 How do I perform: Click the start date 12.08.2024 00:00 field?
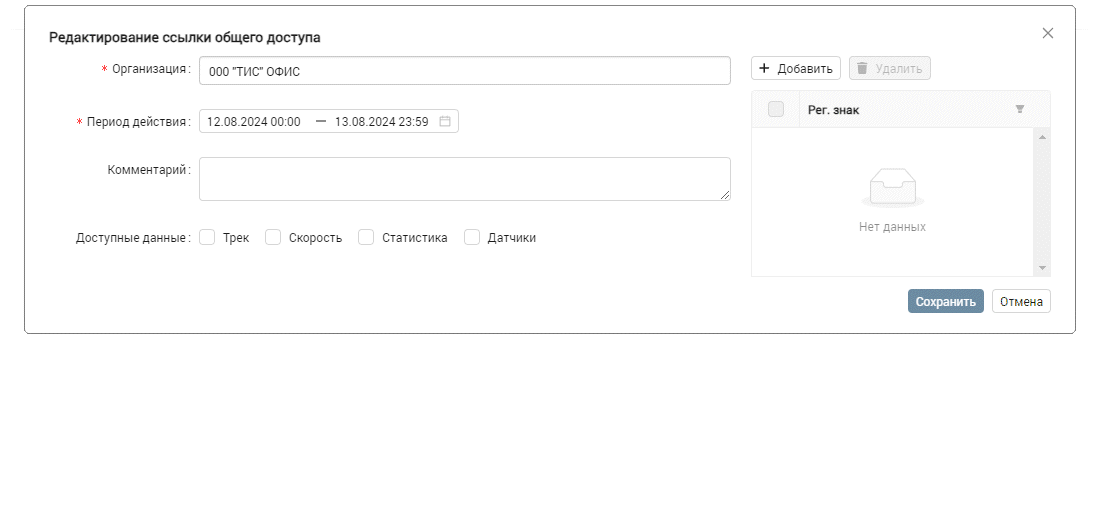point(254,122)
